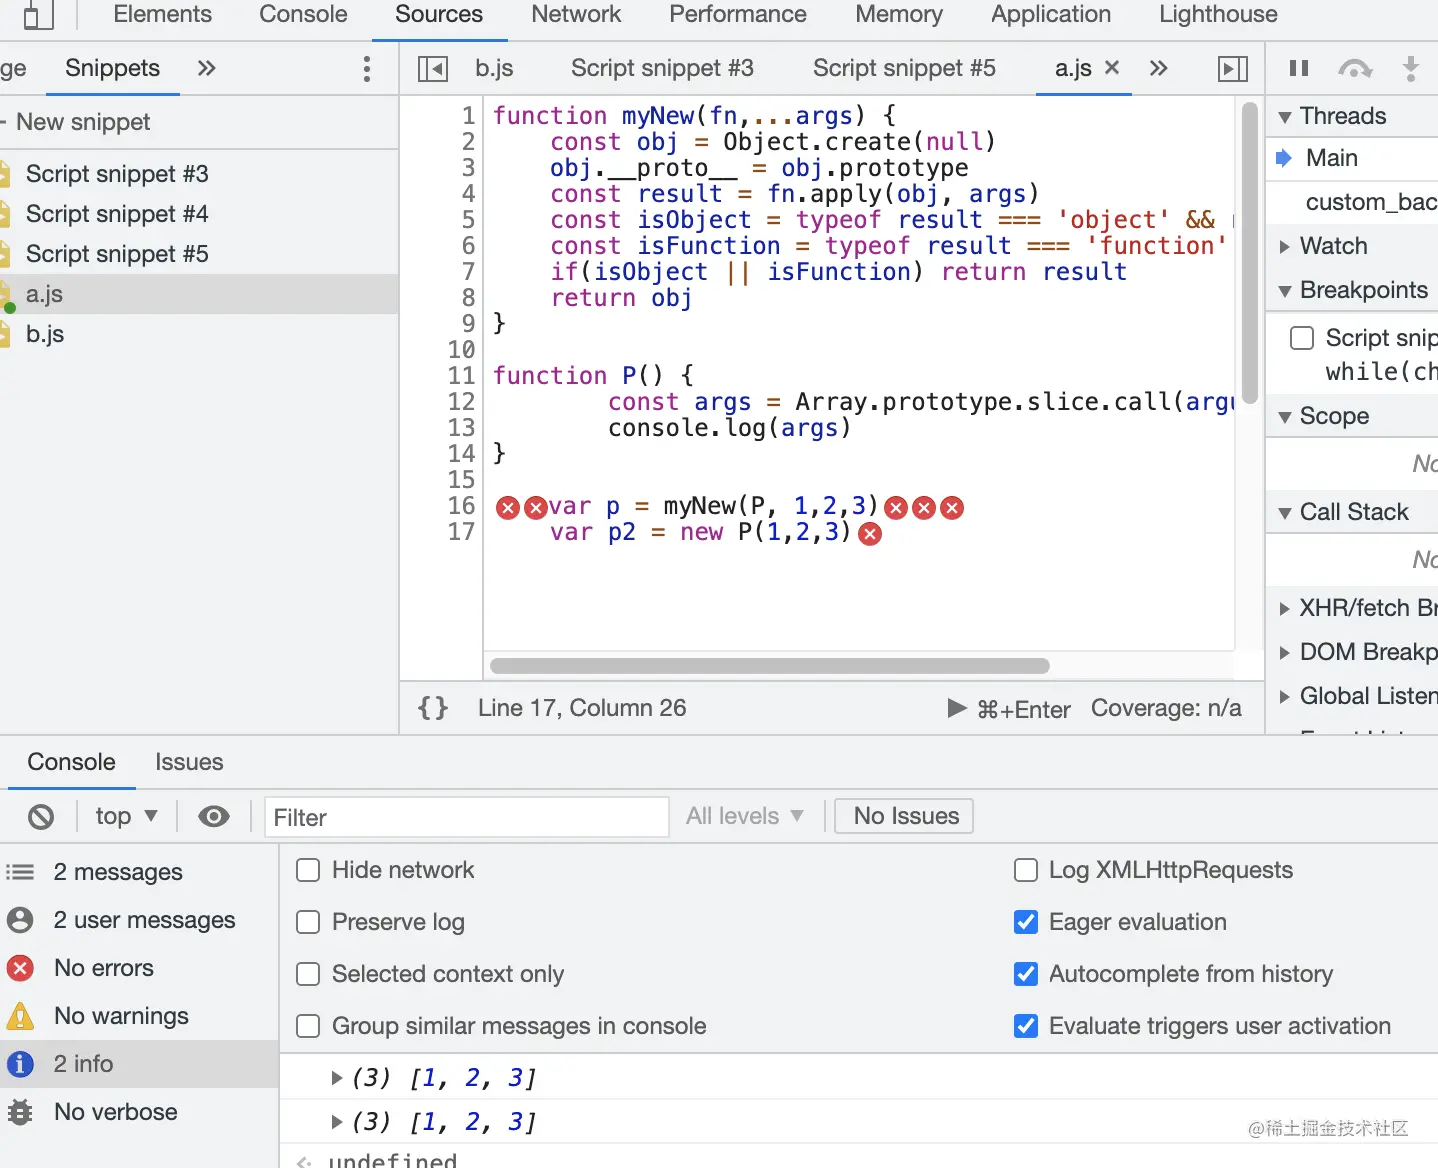The height and width of the screenshot is (1168, 1438).
Task: Step over next function call
Action: [1355, 68]
